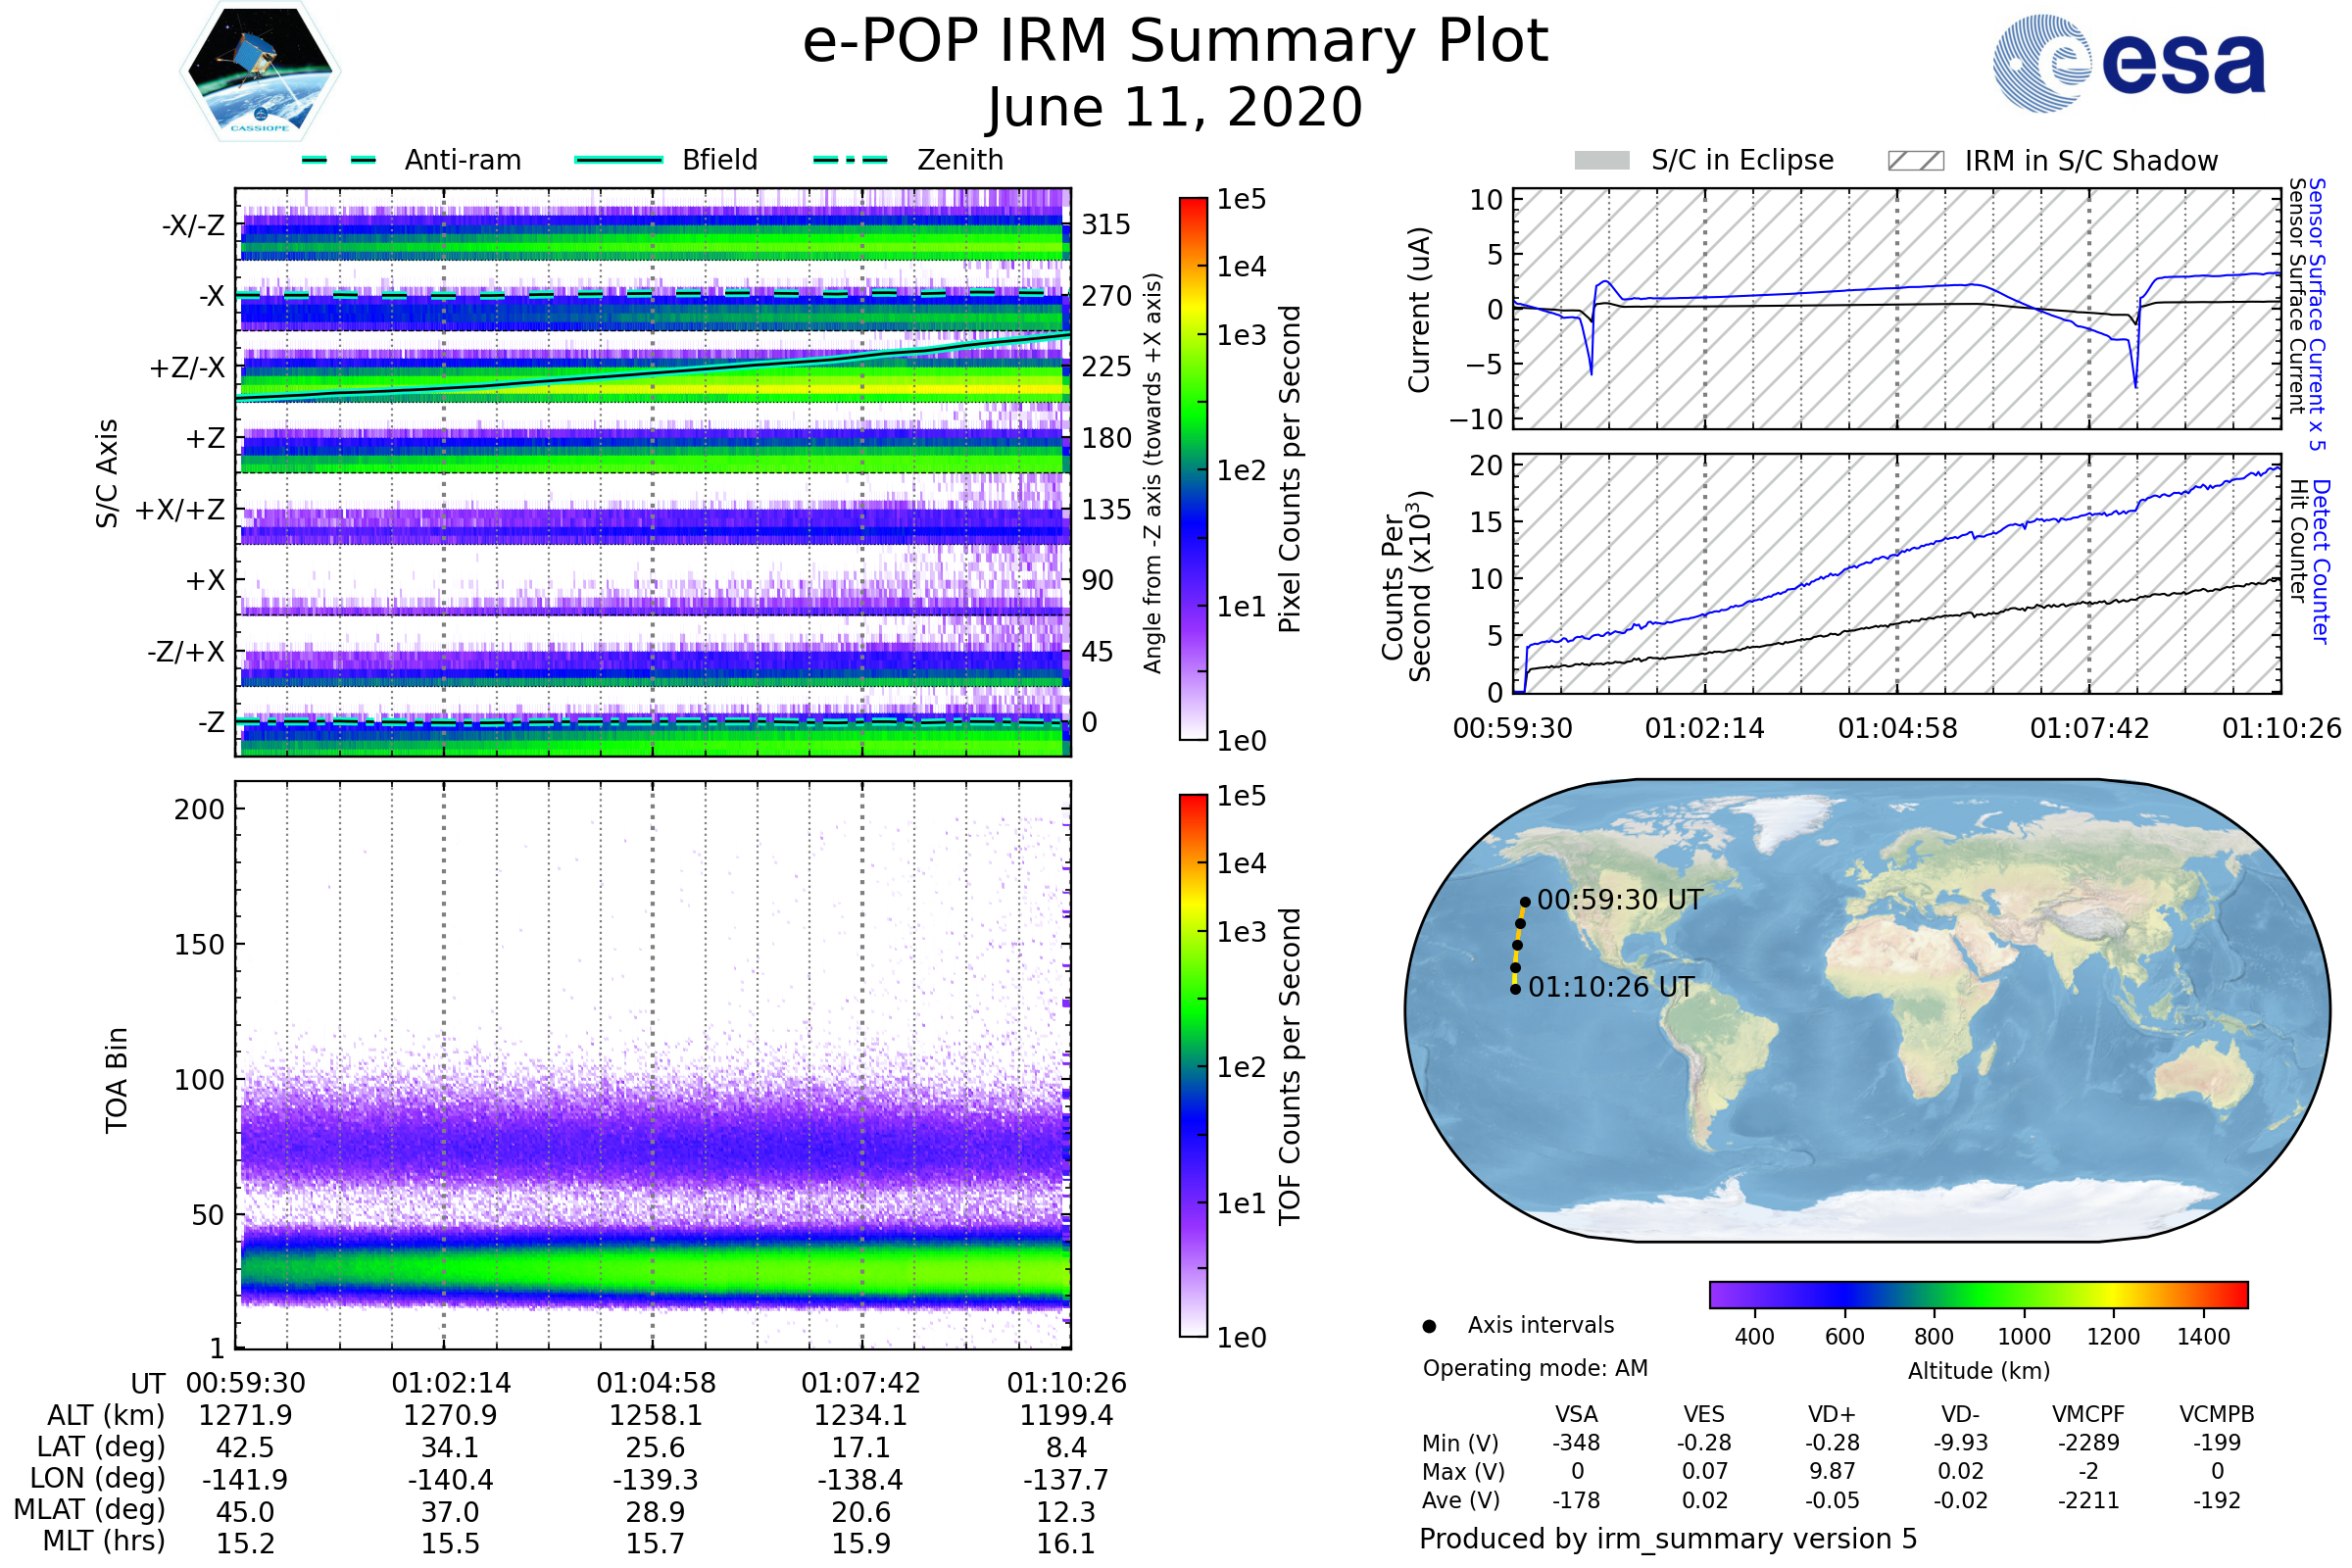Click the Bfield solid line legend marker
Viewport: 2352px width, 1568px height.
point(618,160)
